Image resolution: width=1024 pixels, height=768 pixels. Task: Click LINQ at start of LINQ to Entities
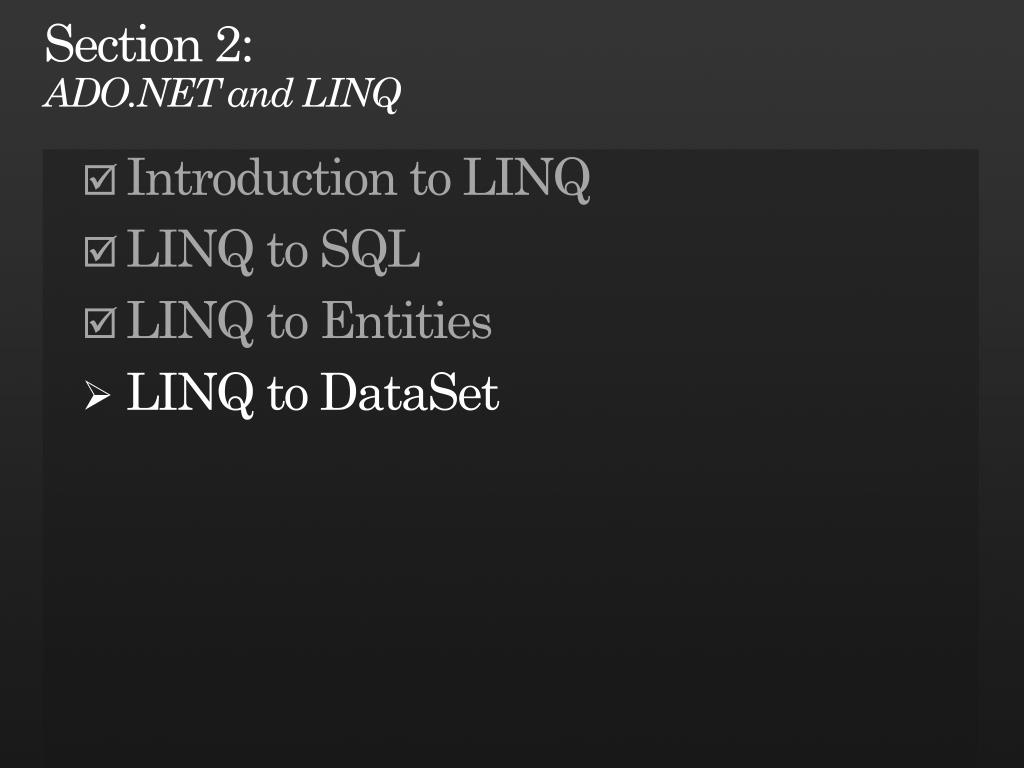coord(189,322)
